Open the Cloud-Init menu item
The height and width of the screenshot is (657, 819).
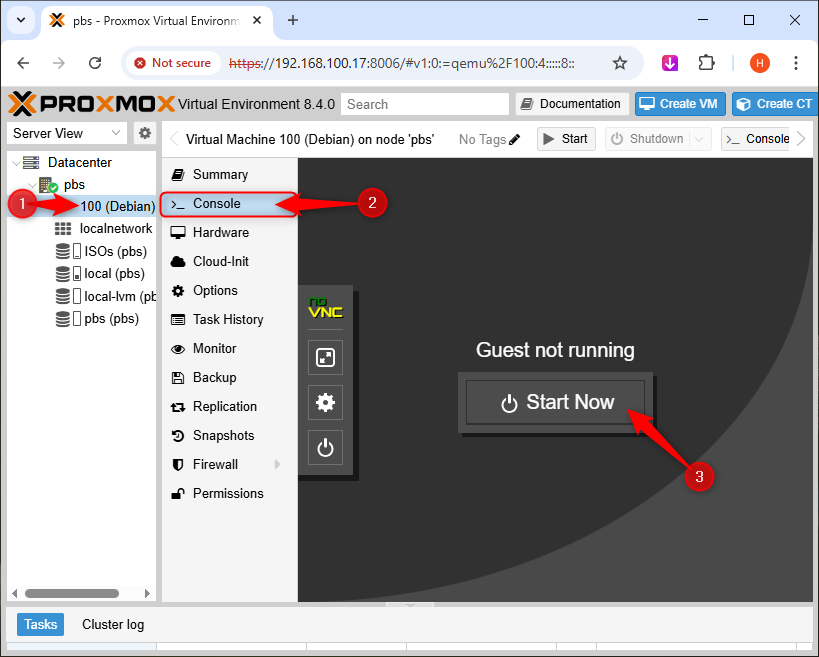[x=229, y=261]
